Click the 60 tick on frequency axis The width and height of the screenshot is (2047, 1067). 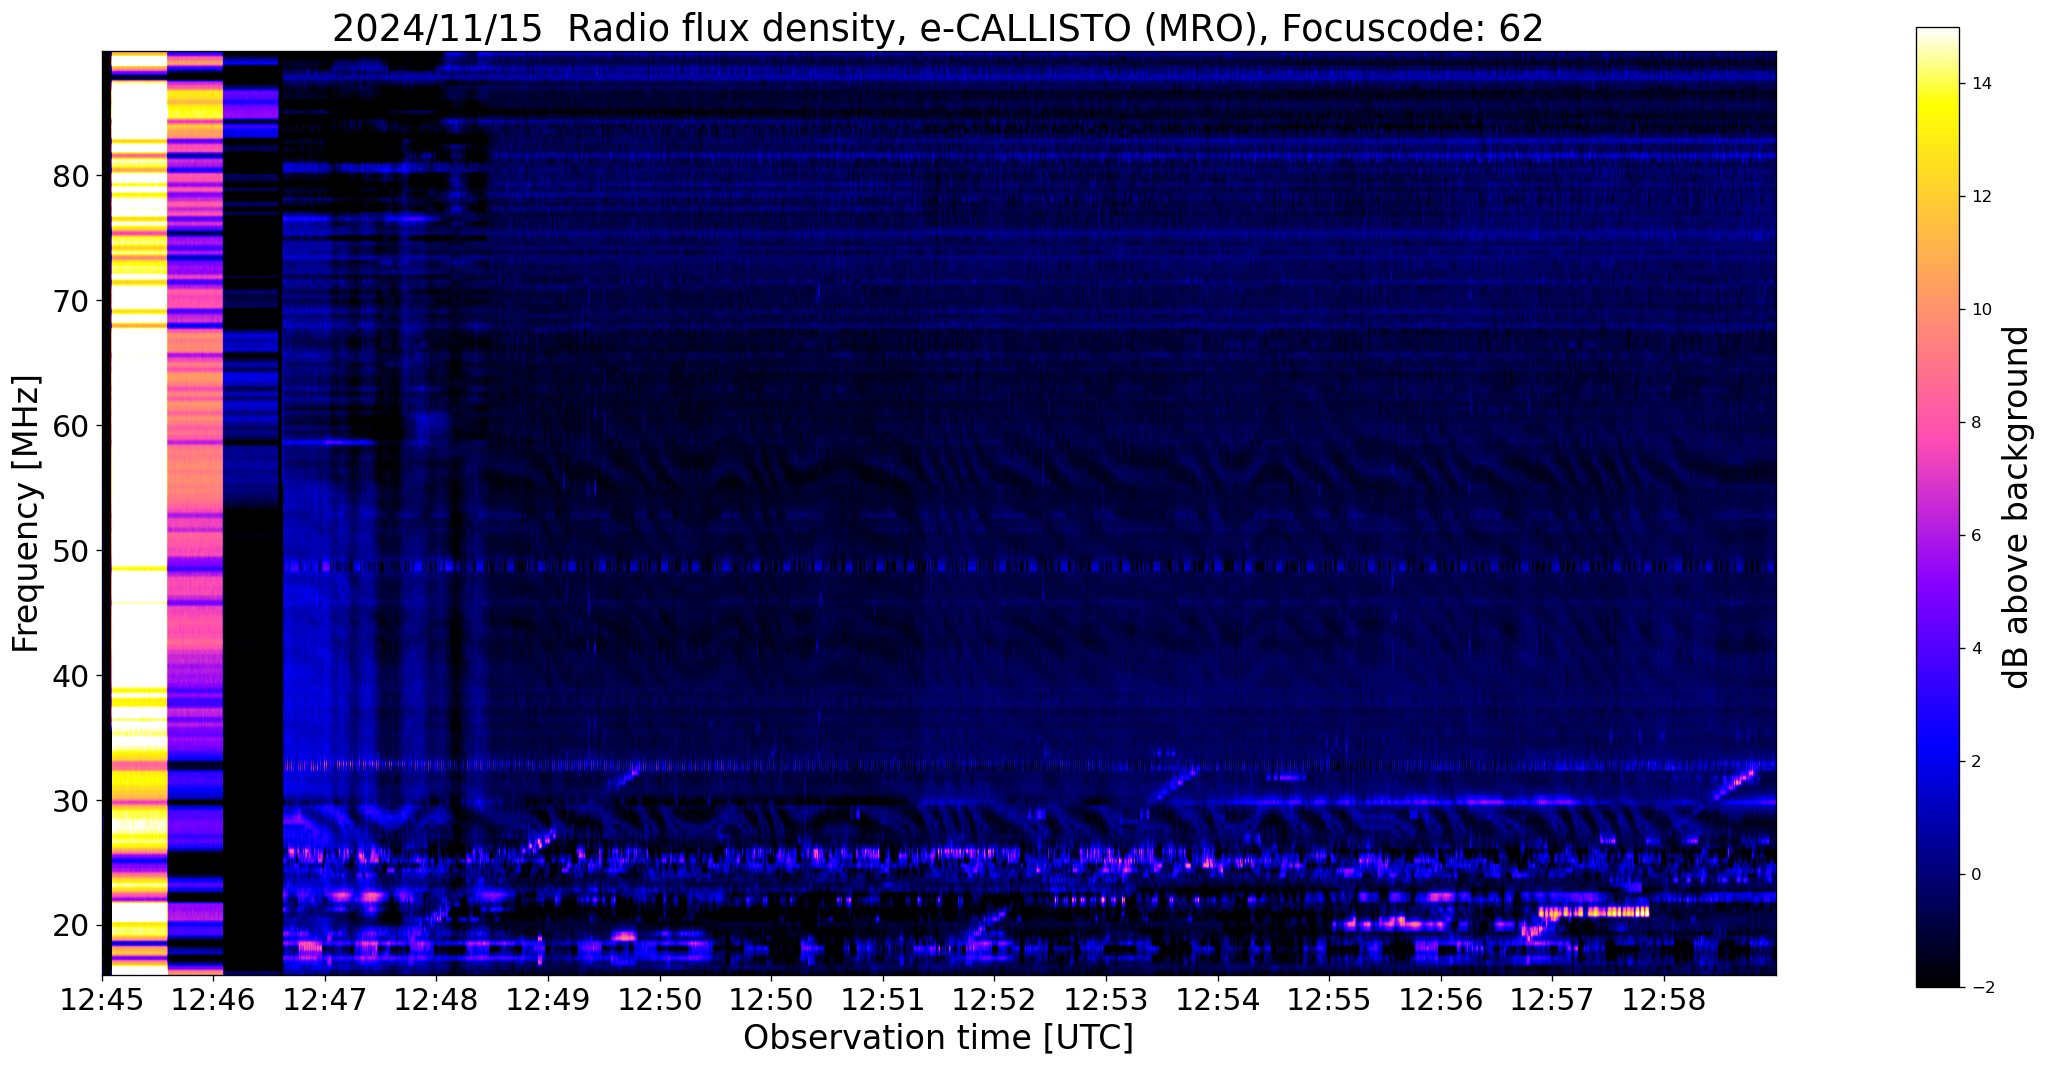(x=71, y=426)
